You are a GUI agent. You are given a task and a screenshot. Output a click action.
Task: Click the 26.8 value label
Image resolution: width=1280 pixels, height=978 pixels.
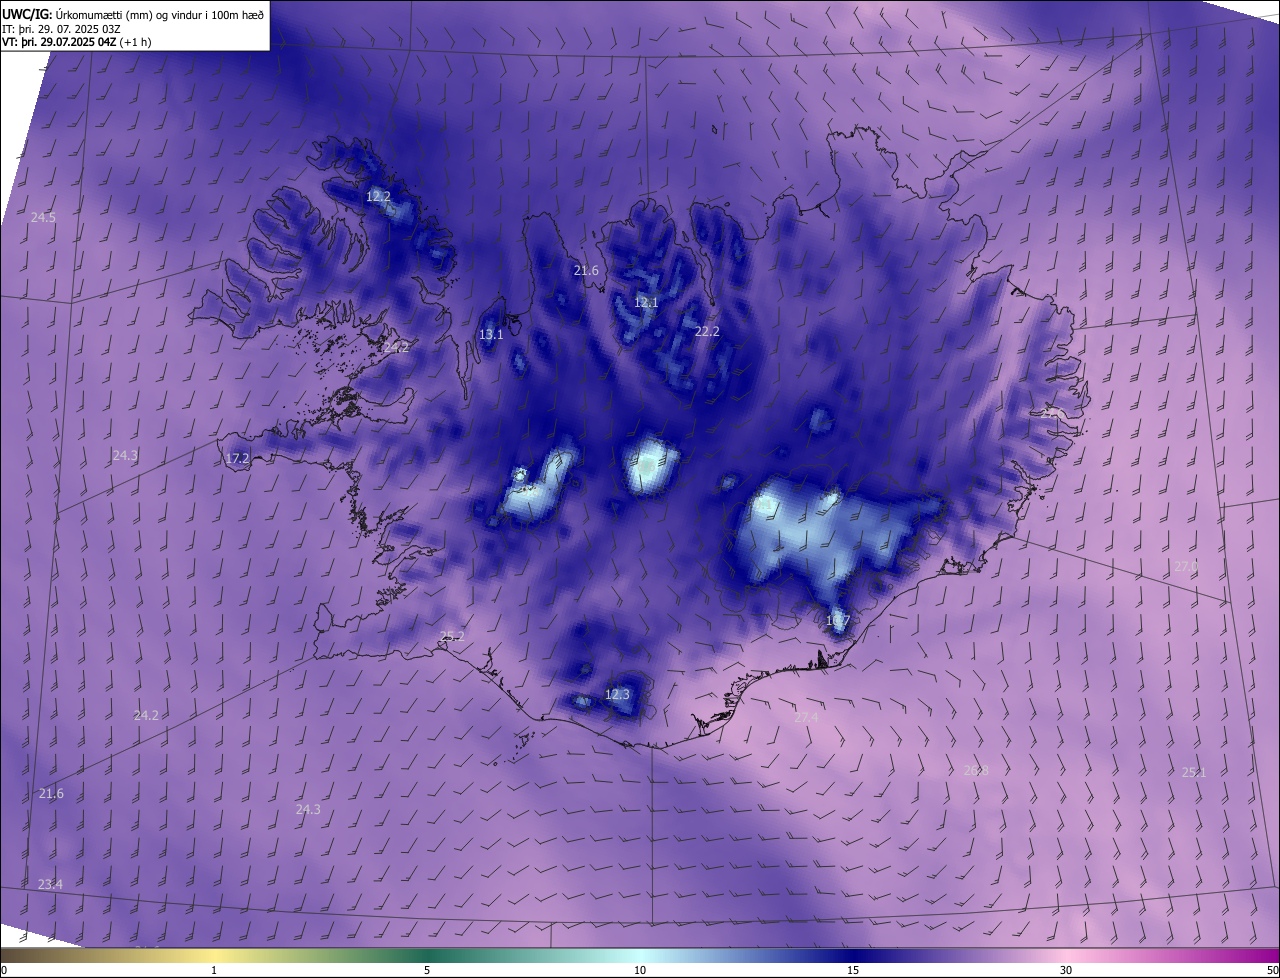[976, 770]
